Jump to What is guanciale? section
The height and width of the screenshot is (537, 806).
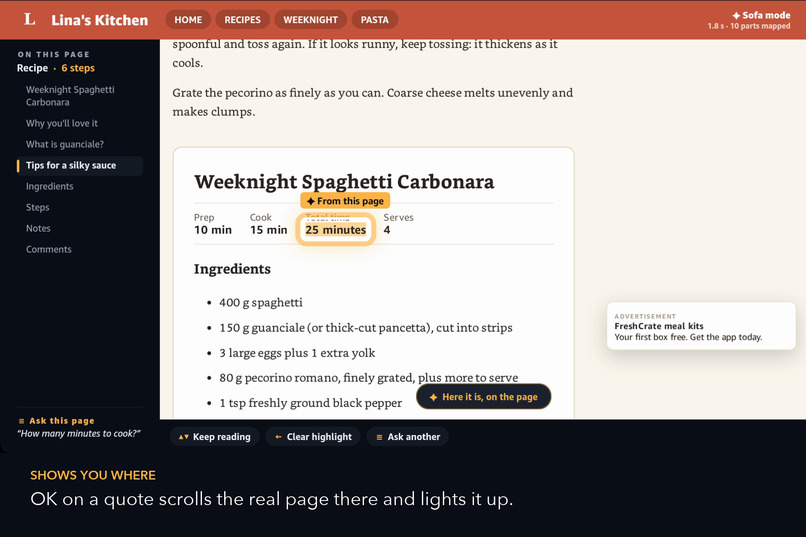tap(65, 144)
